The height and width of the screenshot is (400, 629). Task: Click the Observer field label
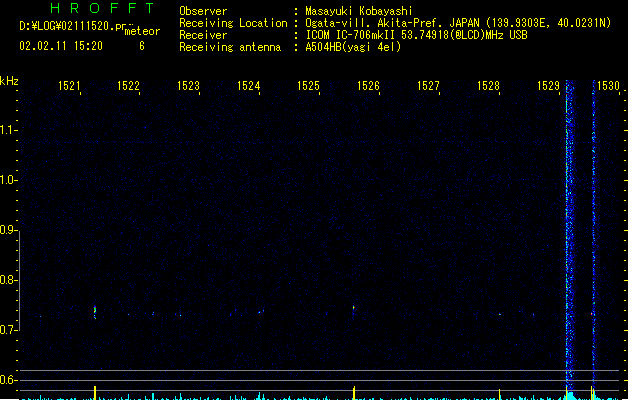(x=203, y=11)
